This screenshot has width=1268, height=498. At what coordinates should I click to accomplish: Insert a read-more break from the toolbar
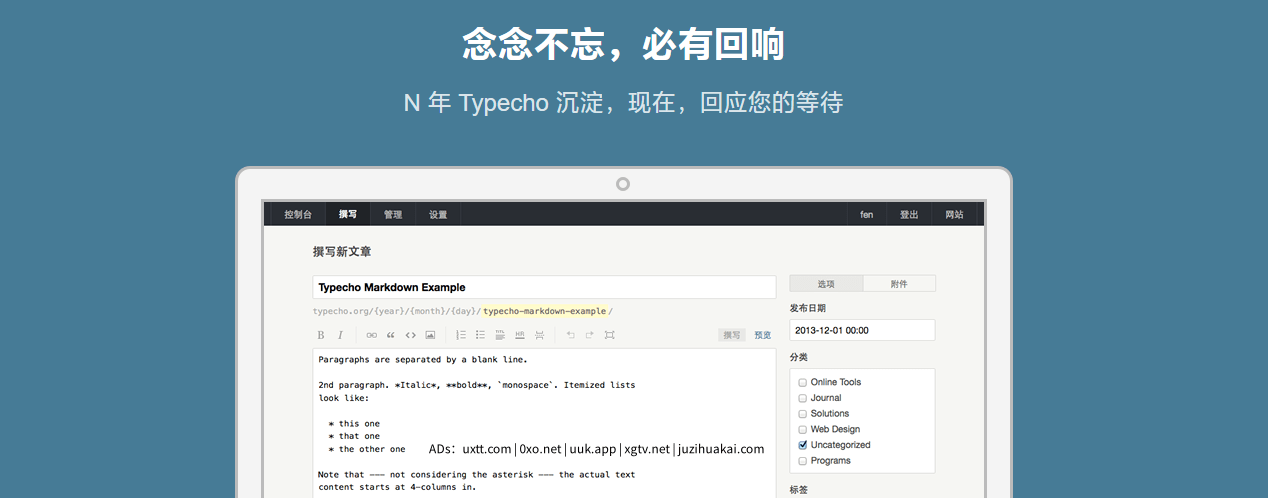pyautogui.click(x=540, y=335)
